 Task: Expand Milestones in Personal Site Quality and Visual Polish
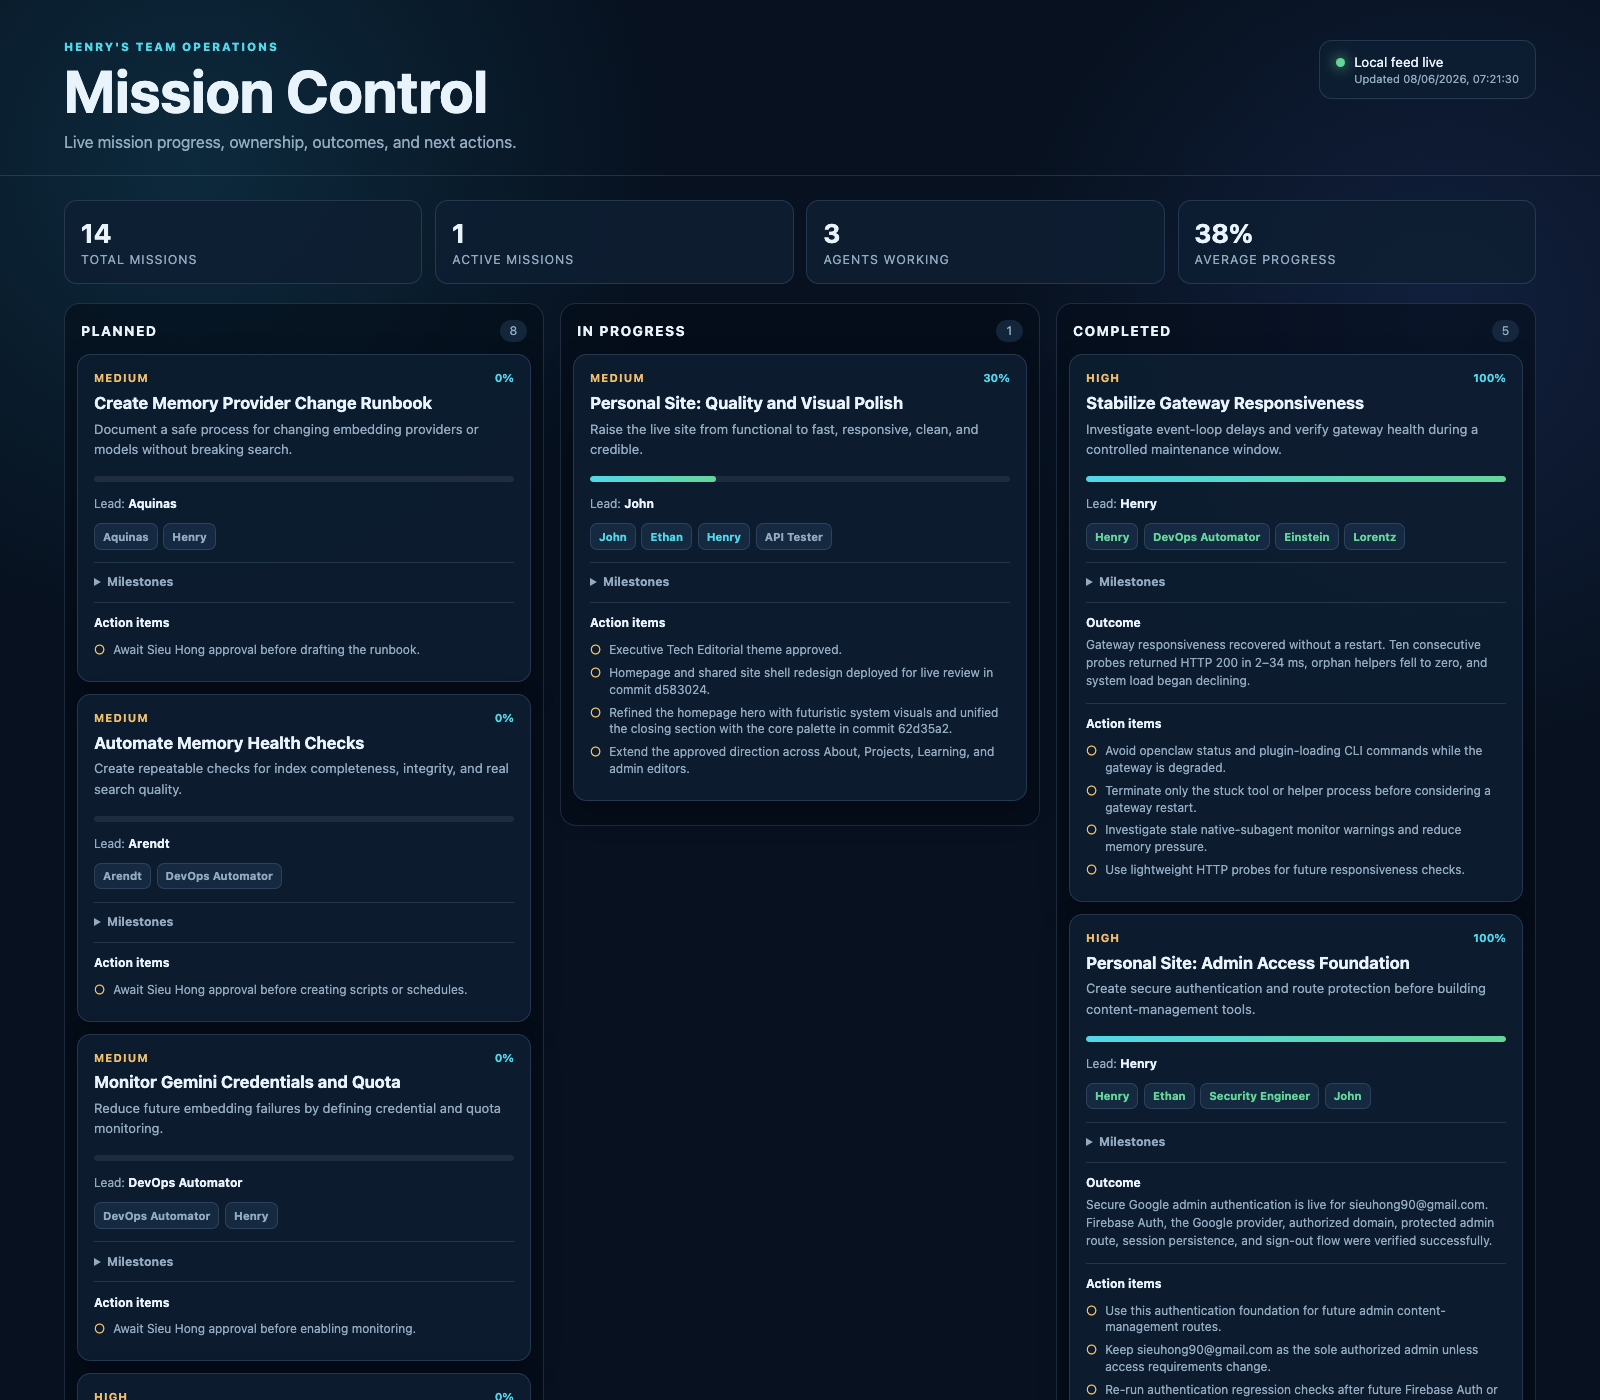tap(630, 582)
